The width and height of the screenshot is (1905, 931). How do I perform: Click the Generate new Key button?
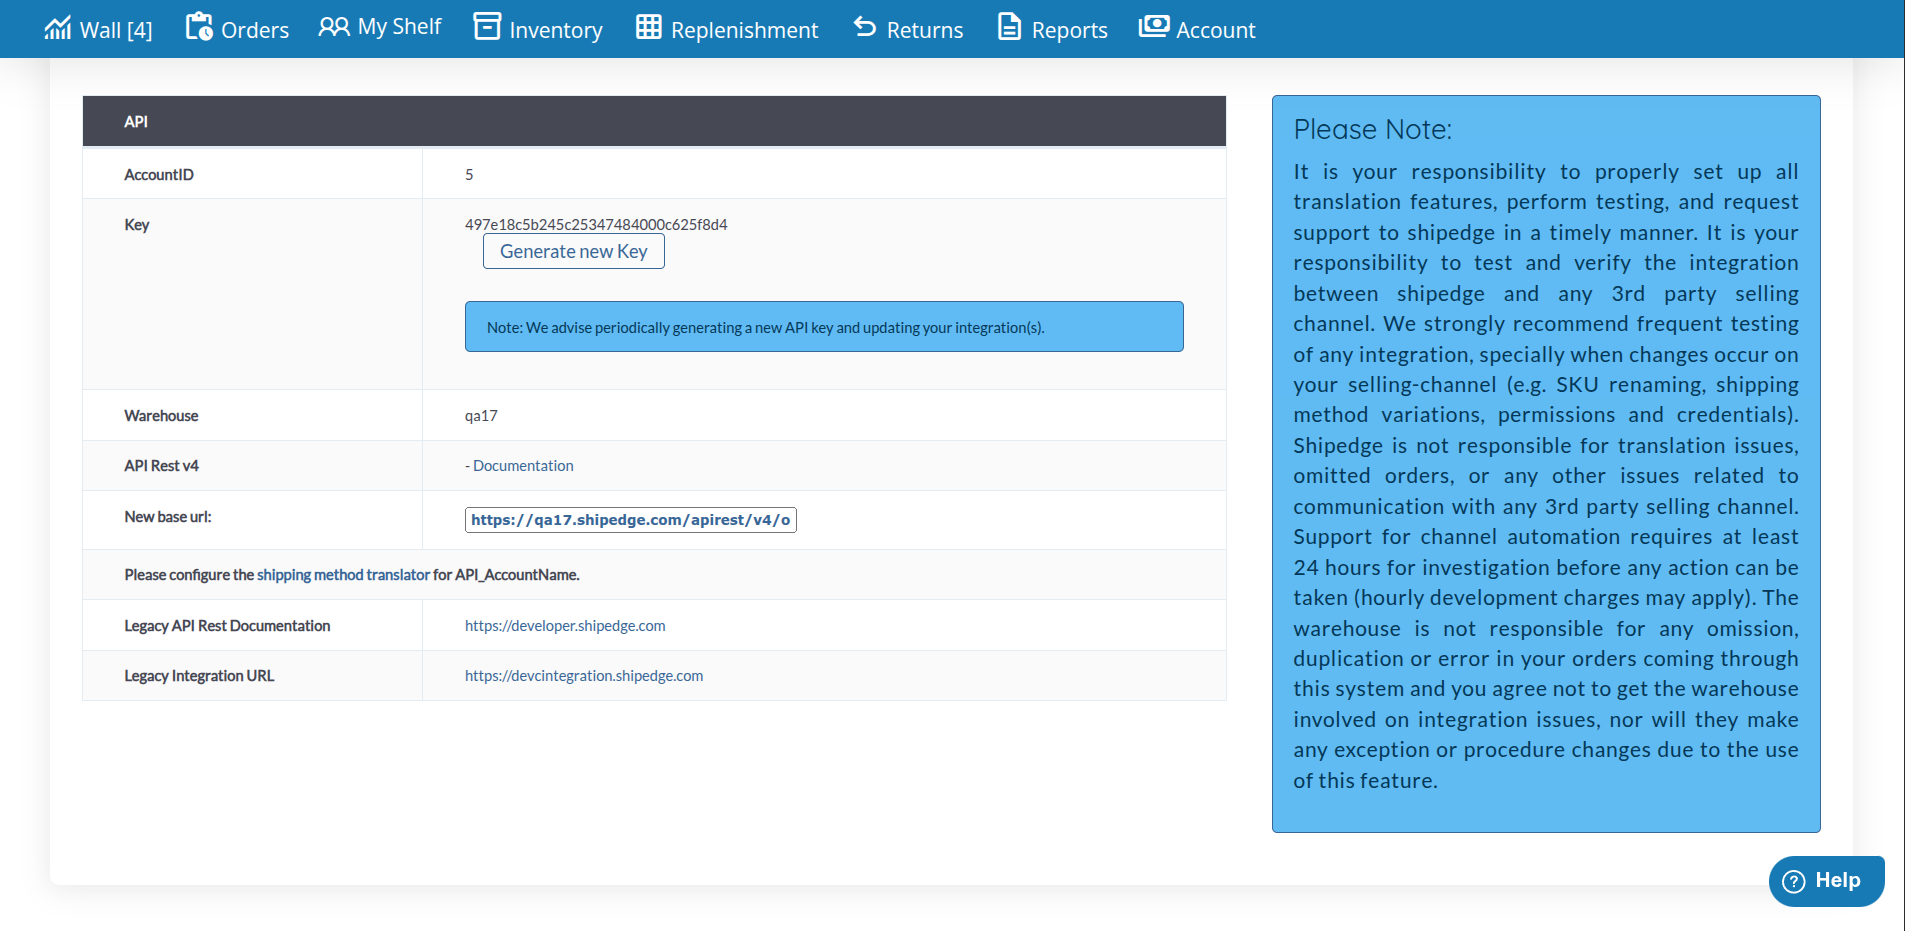click(x=573, y=251)
